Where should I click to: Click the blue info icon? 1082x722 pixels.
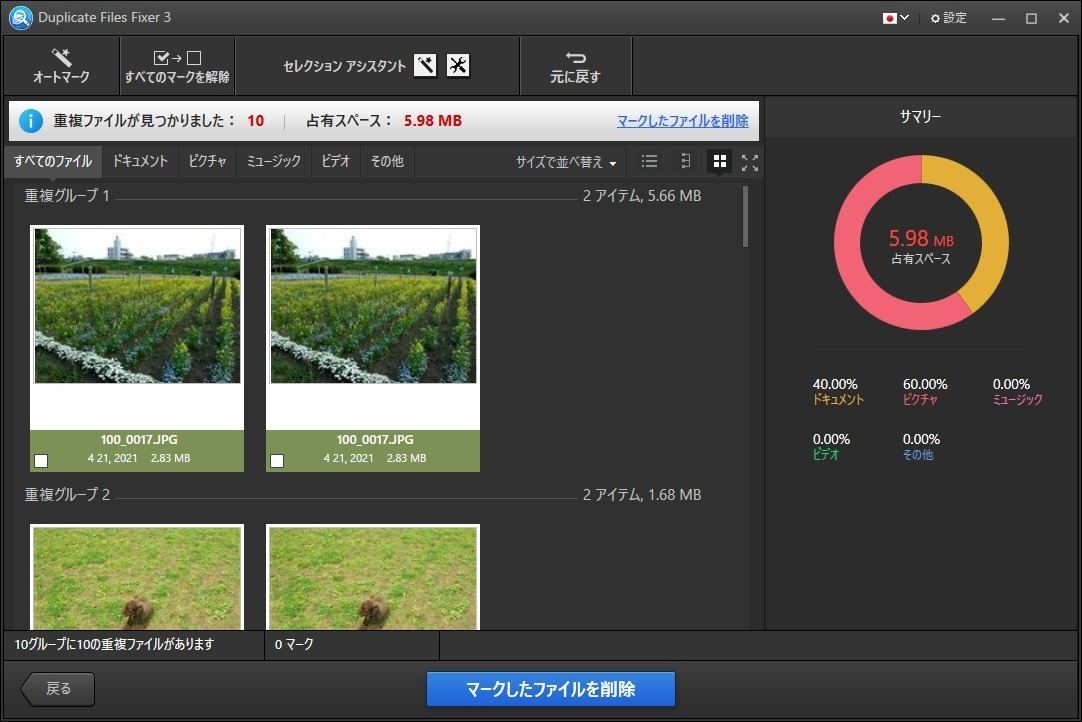coord(30,121)
